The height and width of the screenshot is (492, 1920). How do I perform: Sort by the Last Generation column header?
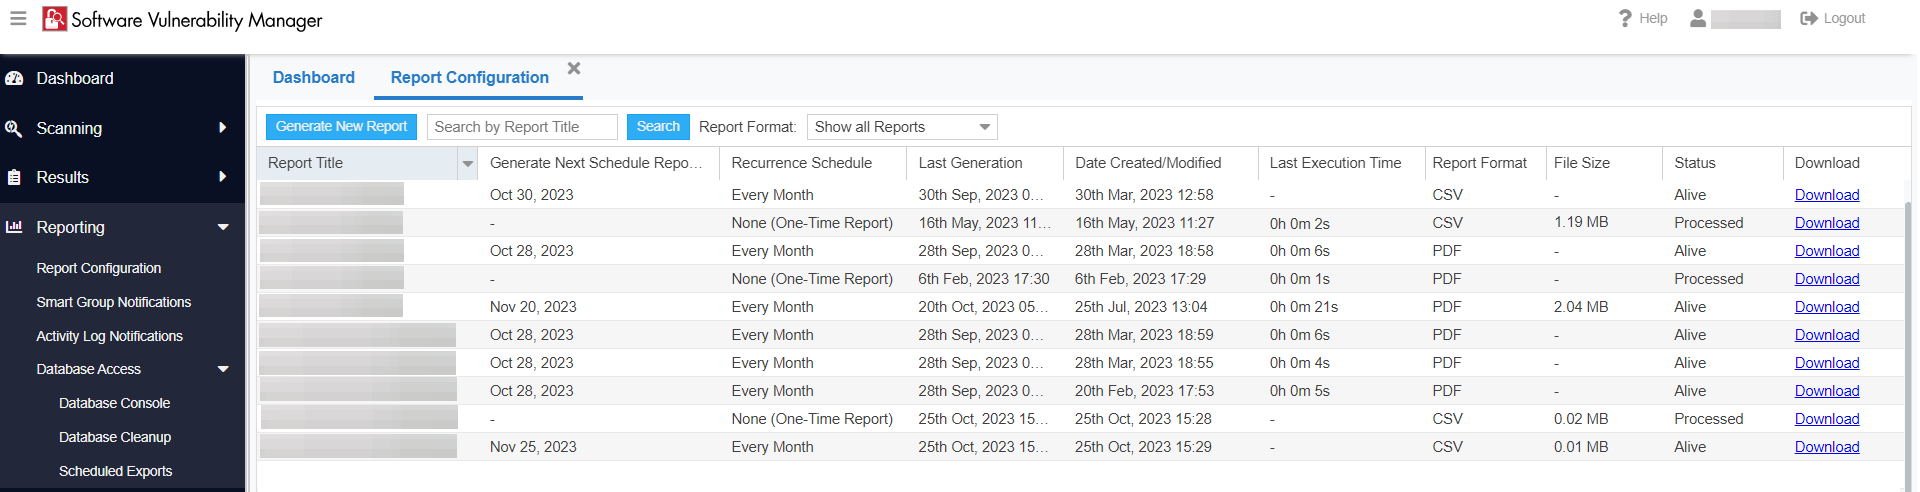point(970,163)
